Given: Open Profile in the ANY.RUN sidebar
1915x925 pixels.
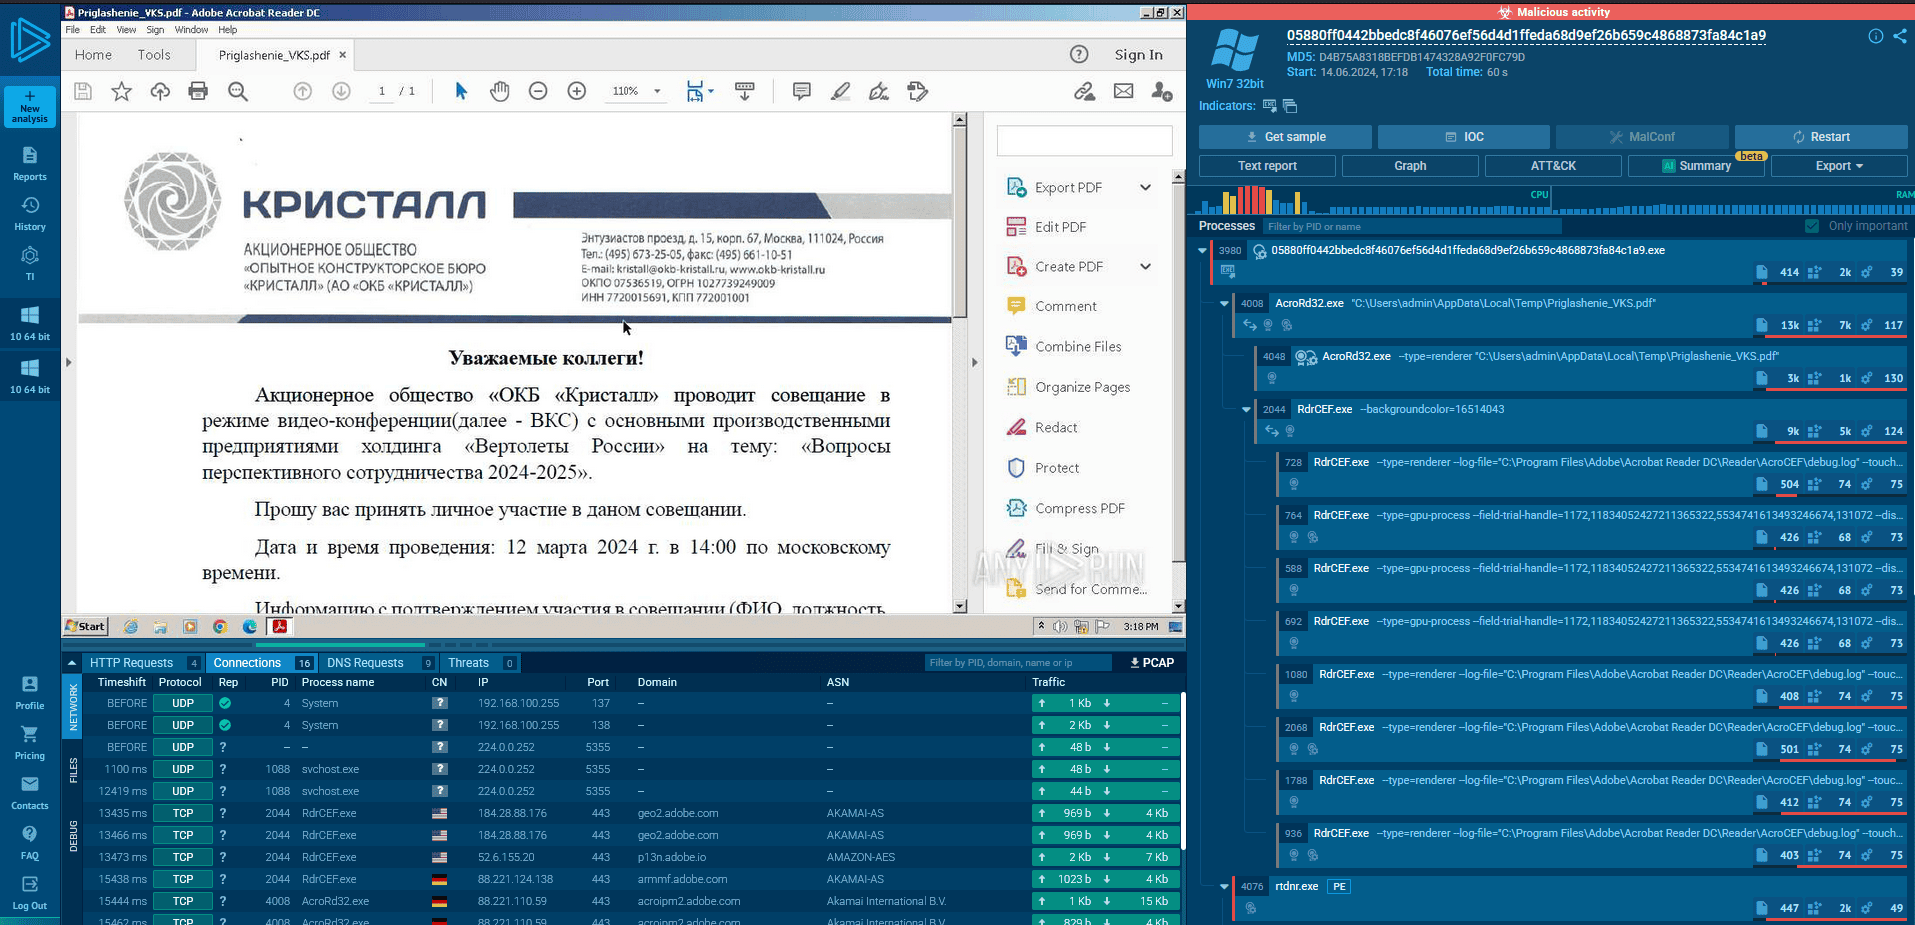Looking at the screenshot, I should (30, 692).
